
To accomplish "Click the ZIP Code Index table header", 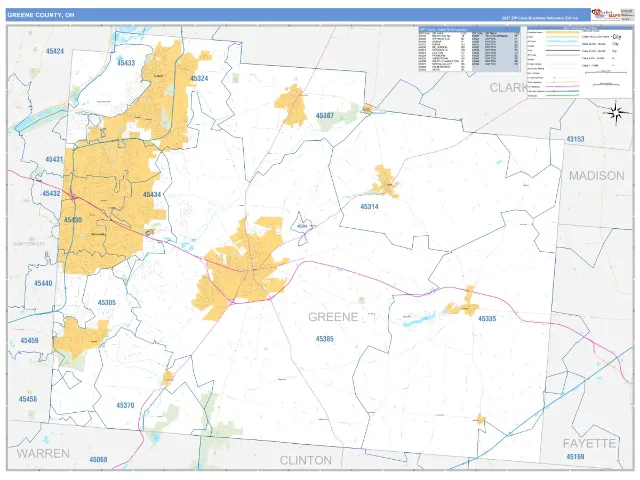I will [x=469, y=30].
